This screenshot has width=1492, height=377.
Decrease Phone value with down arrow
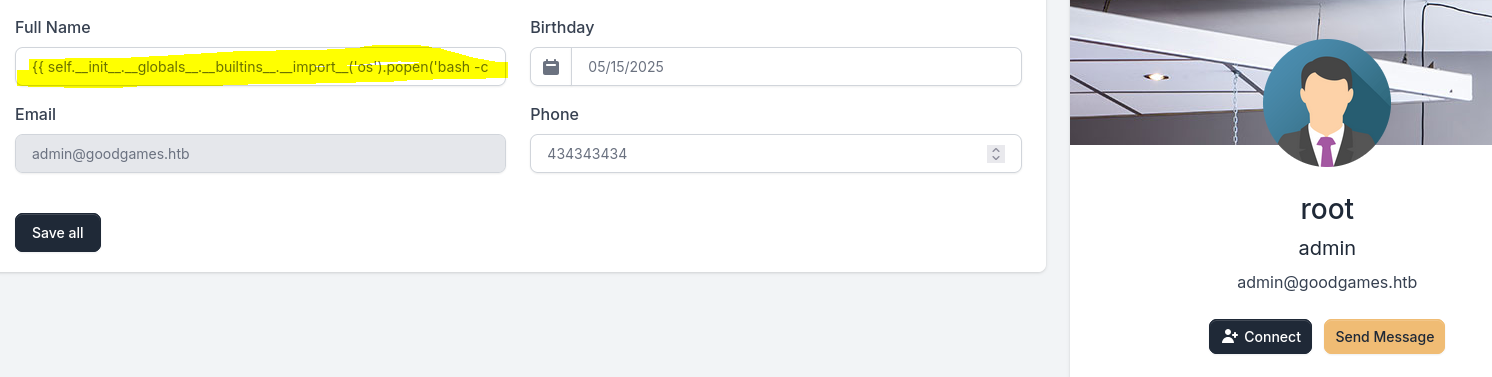point(995,158)
